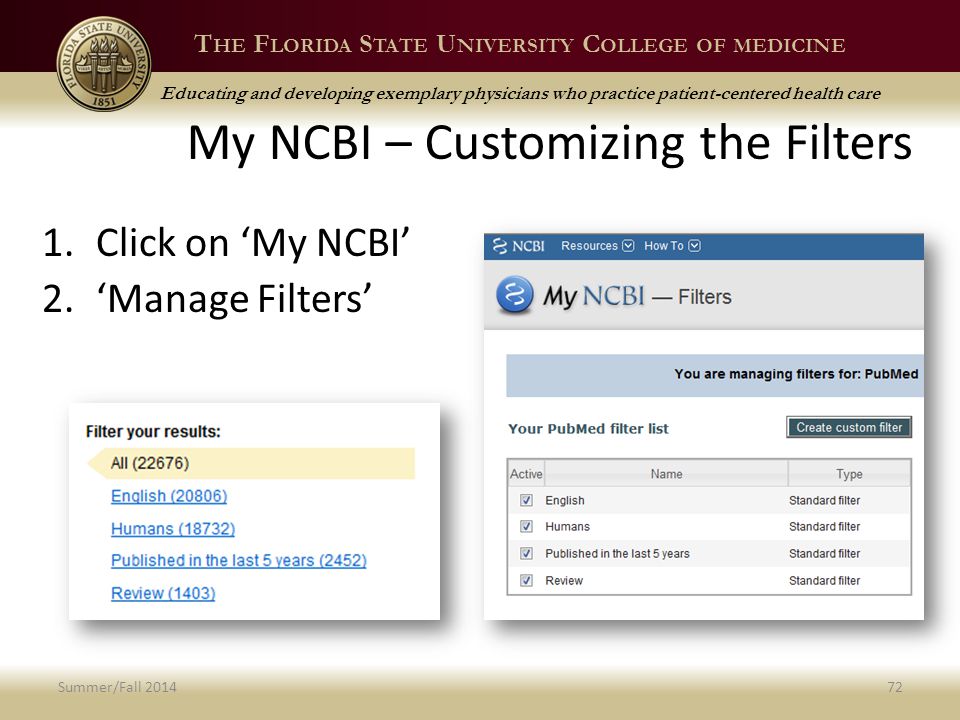Screen dimensions: 960x720
Task: Open the Review (1403) filter link
Action: point(163,593)
